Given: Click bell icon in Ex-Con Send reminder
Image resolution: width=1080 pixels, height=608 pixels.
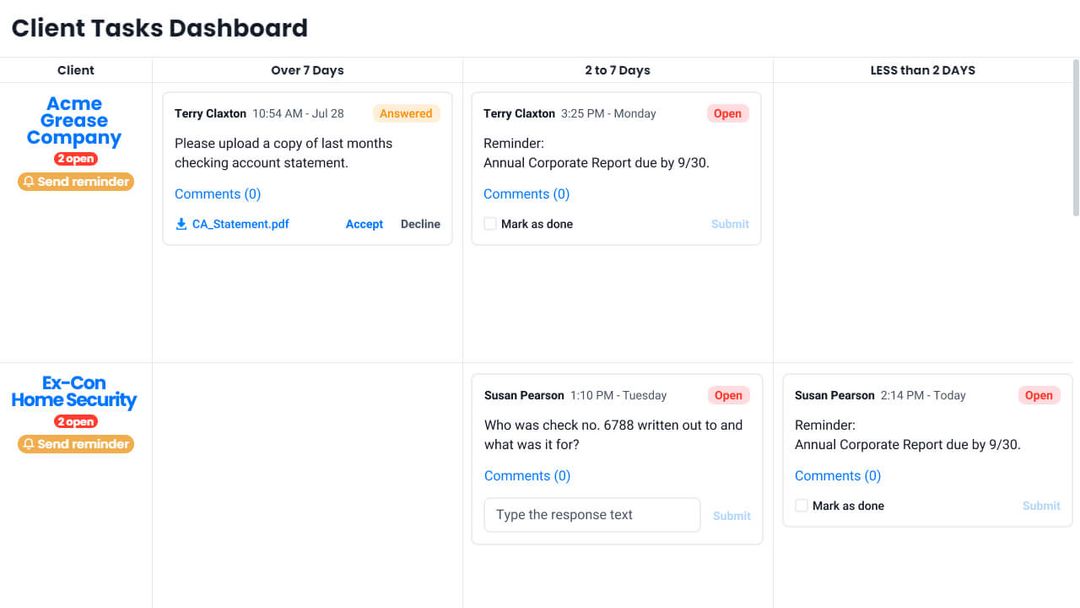Looking at the screenshot, I should (x=28, y=444).
